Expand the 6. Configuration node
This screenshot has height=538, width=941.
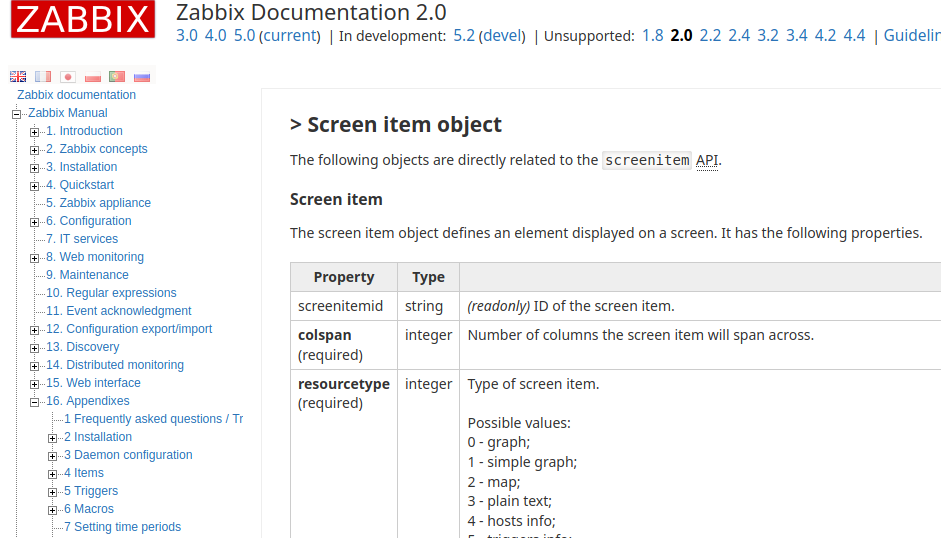tap(35, 222)
